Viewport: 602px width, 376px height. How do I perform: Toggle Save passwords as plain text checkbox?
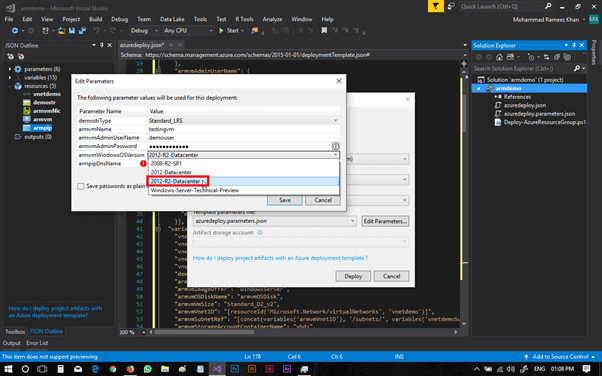(x=81, y=186)
